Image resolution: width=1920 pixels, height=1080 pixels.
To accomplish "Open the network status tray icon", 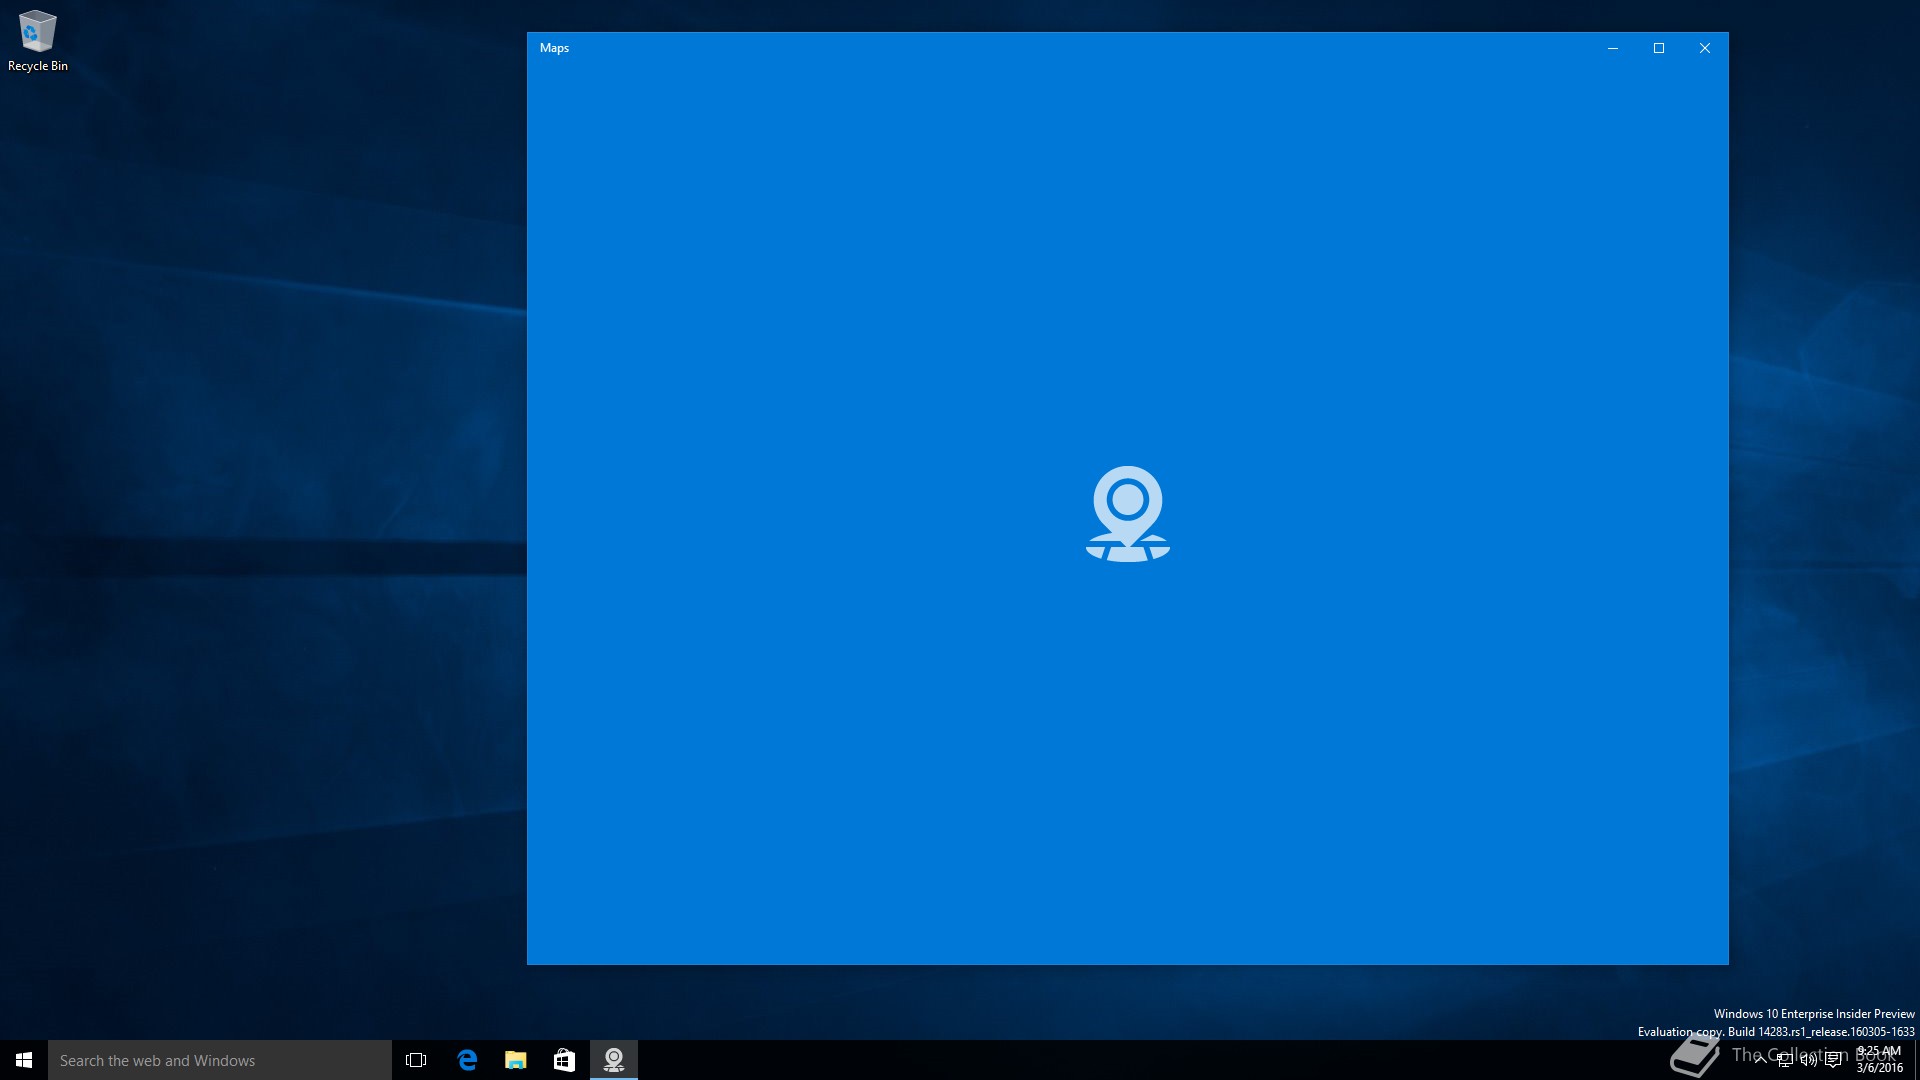I will point(1784,1060).
